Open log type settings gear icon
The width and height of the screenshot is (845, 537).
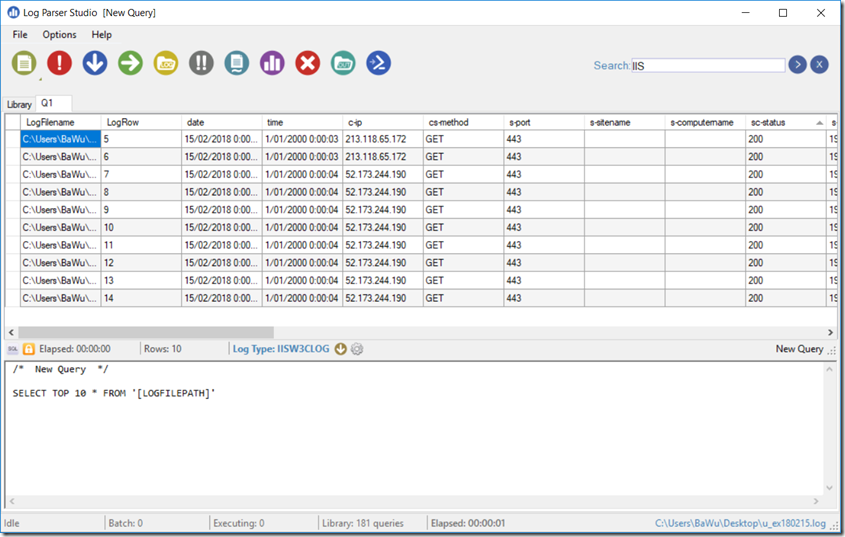357,349
